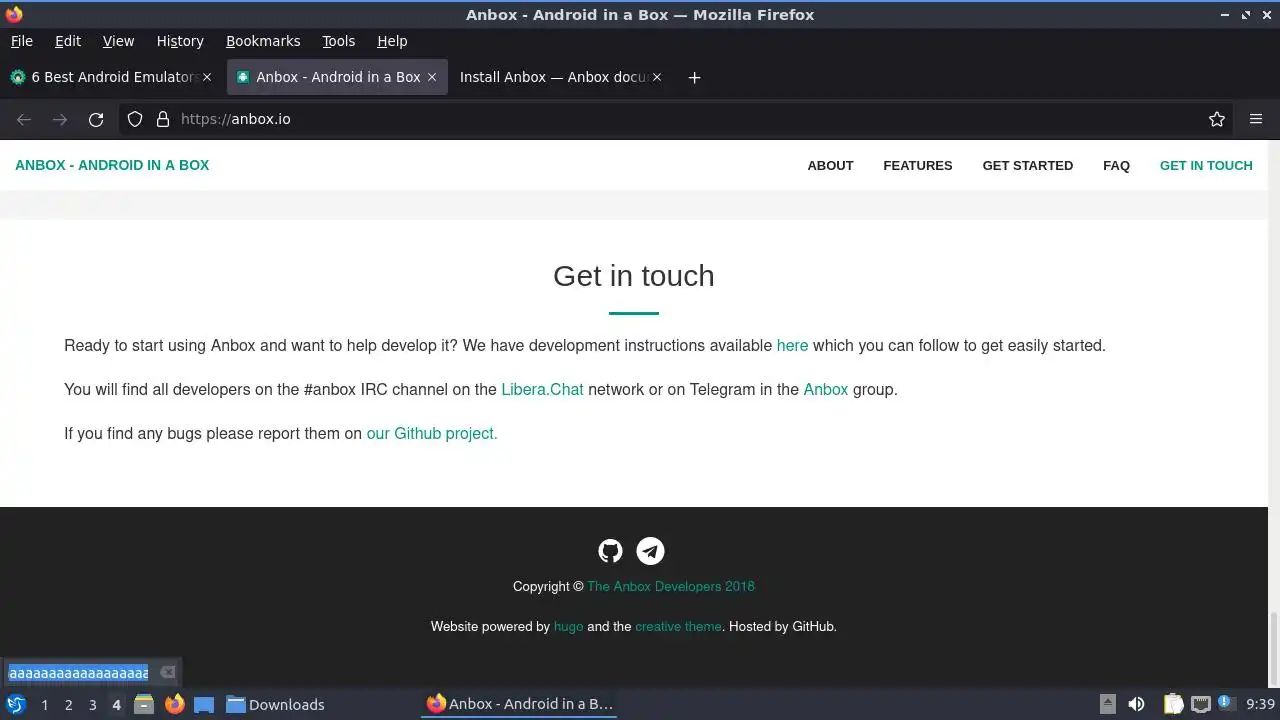1280x720 pixels.
Task: Visit the creative theme link
Action: 678,627
